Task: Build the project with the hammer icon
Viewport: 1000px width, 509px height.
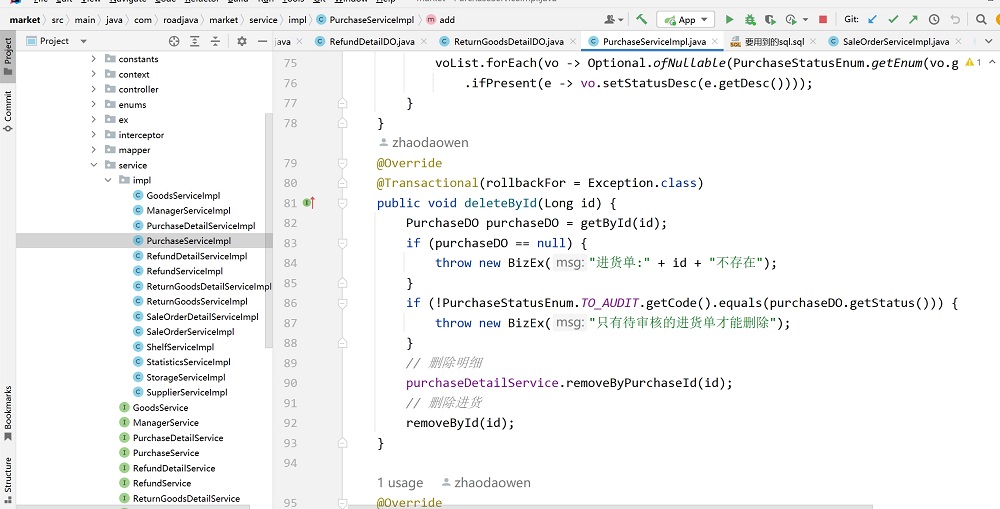Action: (642, 20)
